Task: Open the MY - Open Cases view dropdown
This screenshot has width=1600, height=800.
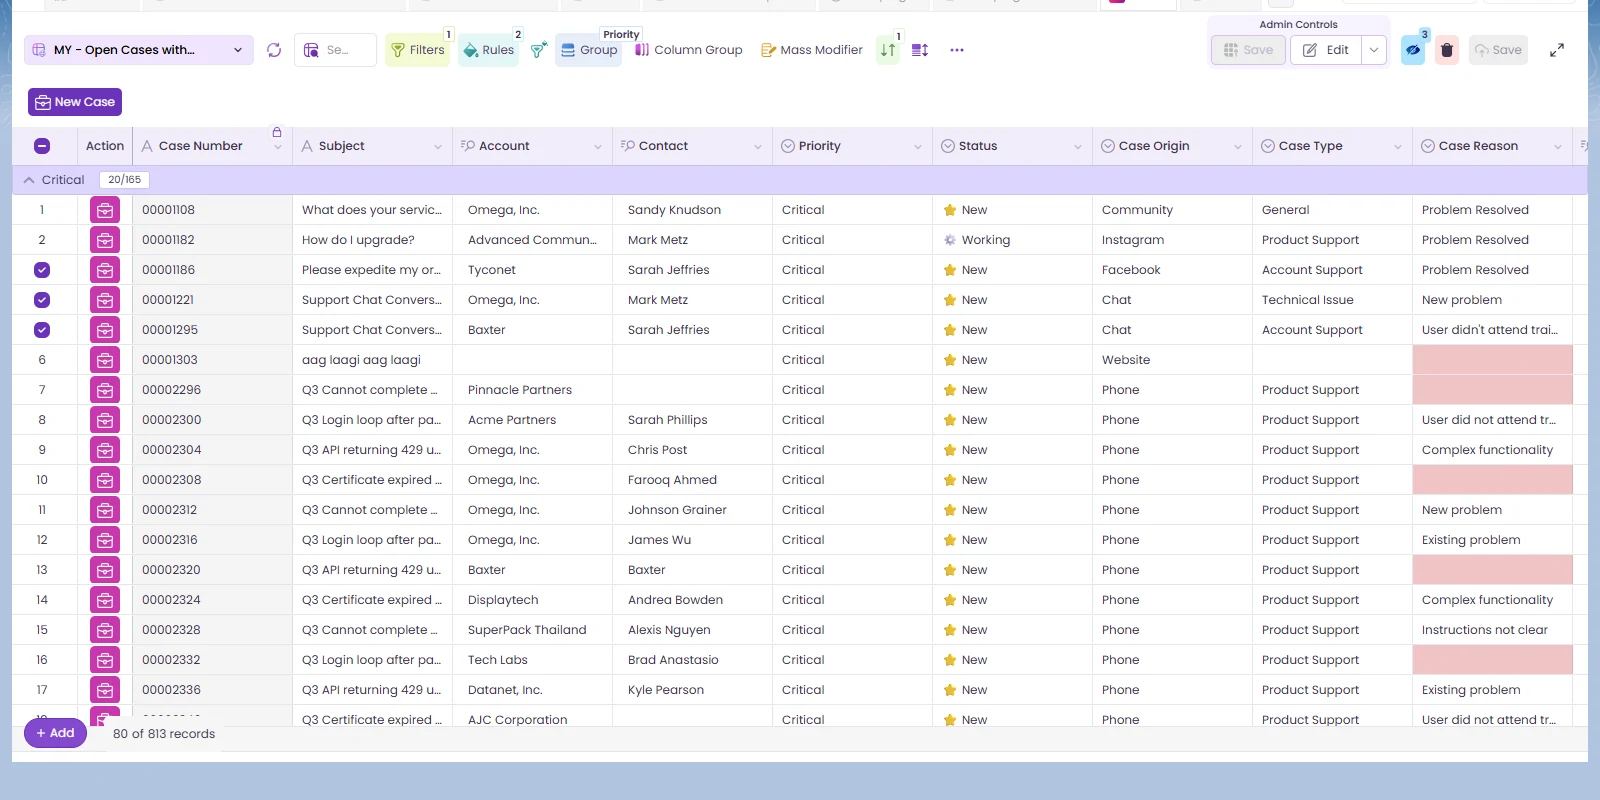Action: 139,50
